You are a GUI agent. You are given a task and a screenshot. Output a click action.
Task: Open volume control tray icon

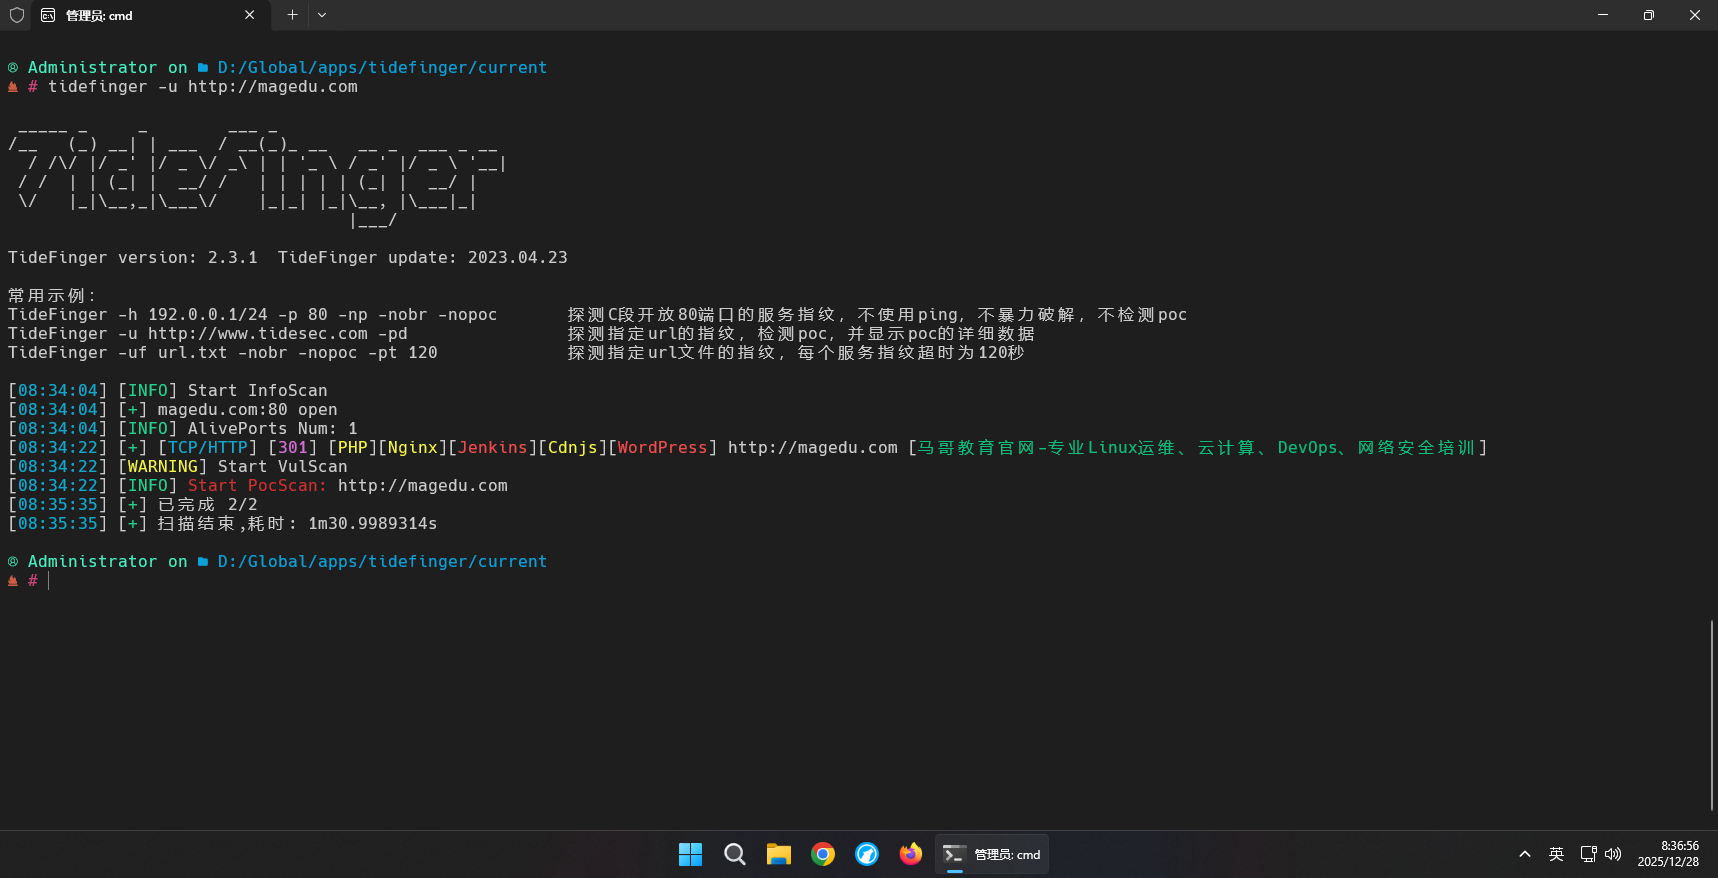[1613, 854]
